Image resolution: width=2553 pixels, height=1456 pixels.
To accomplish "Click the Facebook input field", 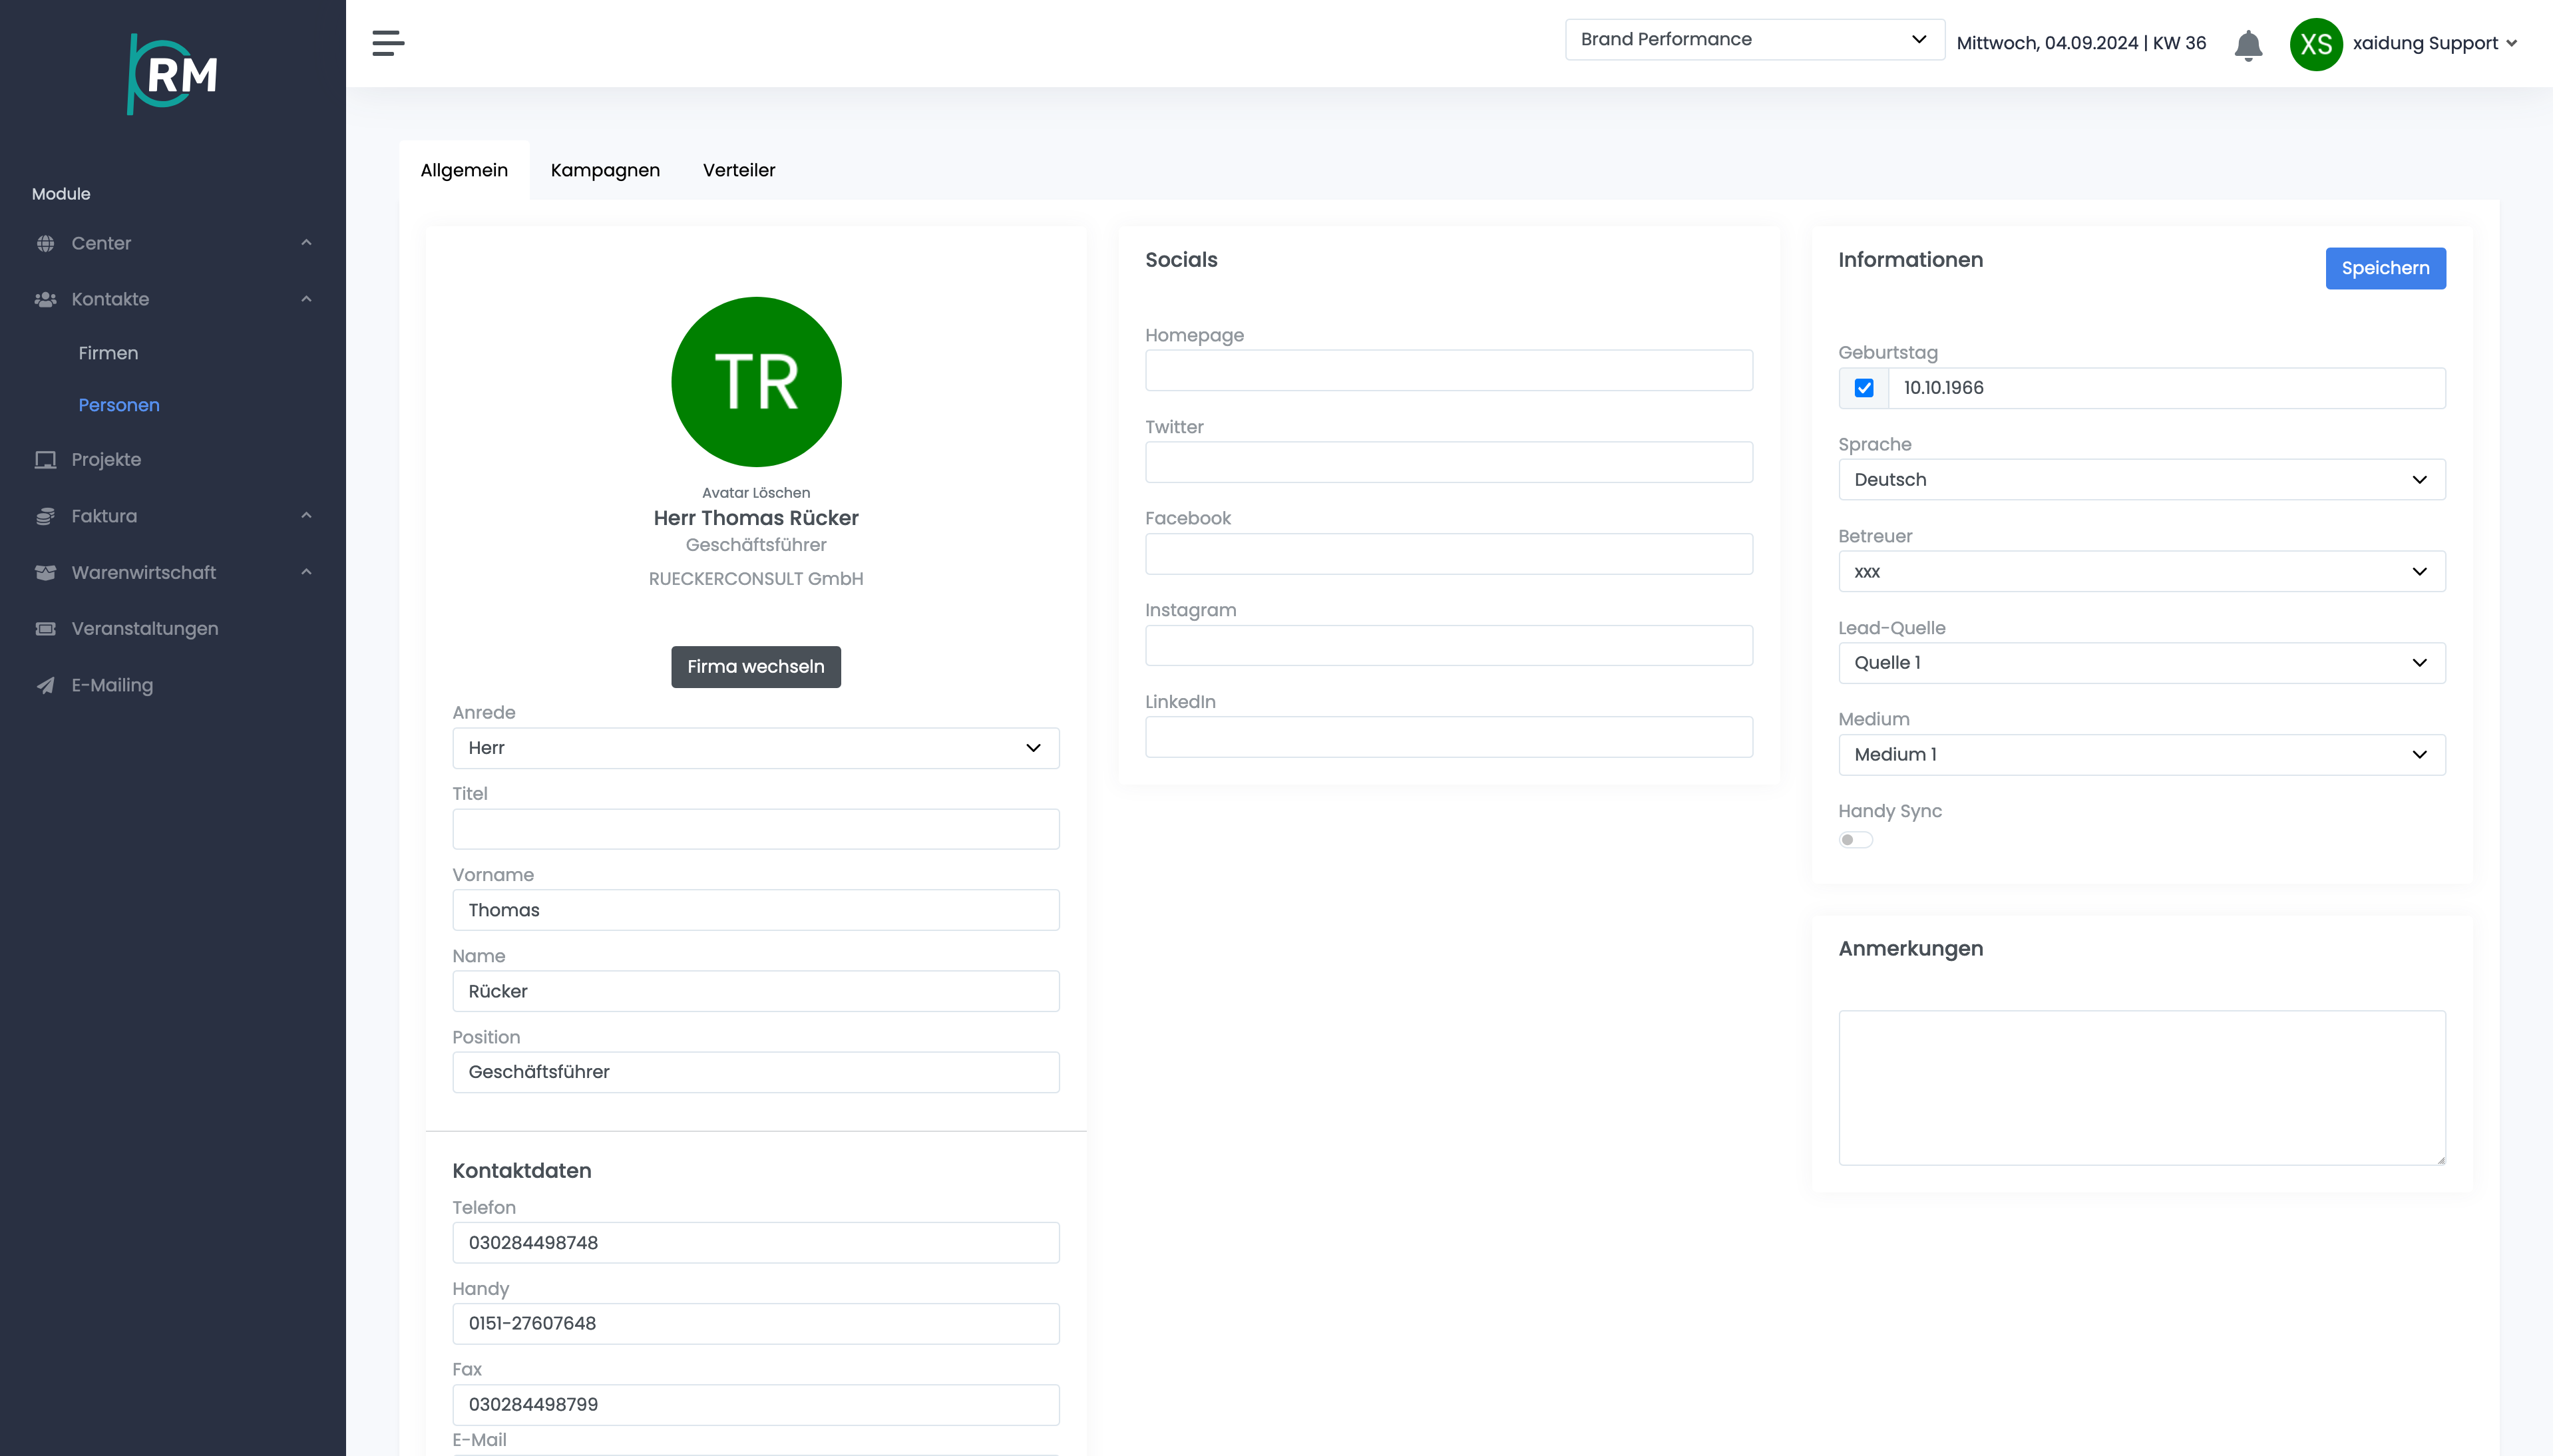I will (x=1448, y=554).
